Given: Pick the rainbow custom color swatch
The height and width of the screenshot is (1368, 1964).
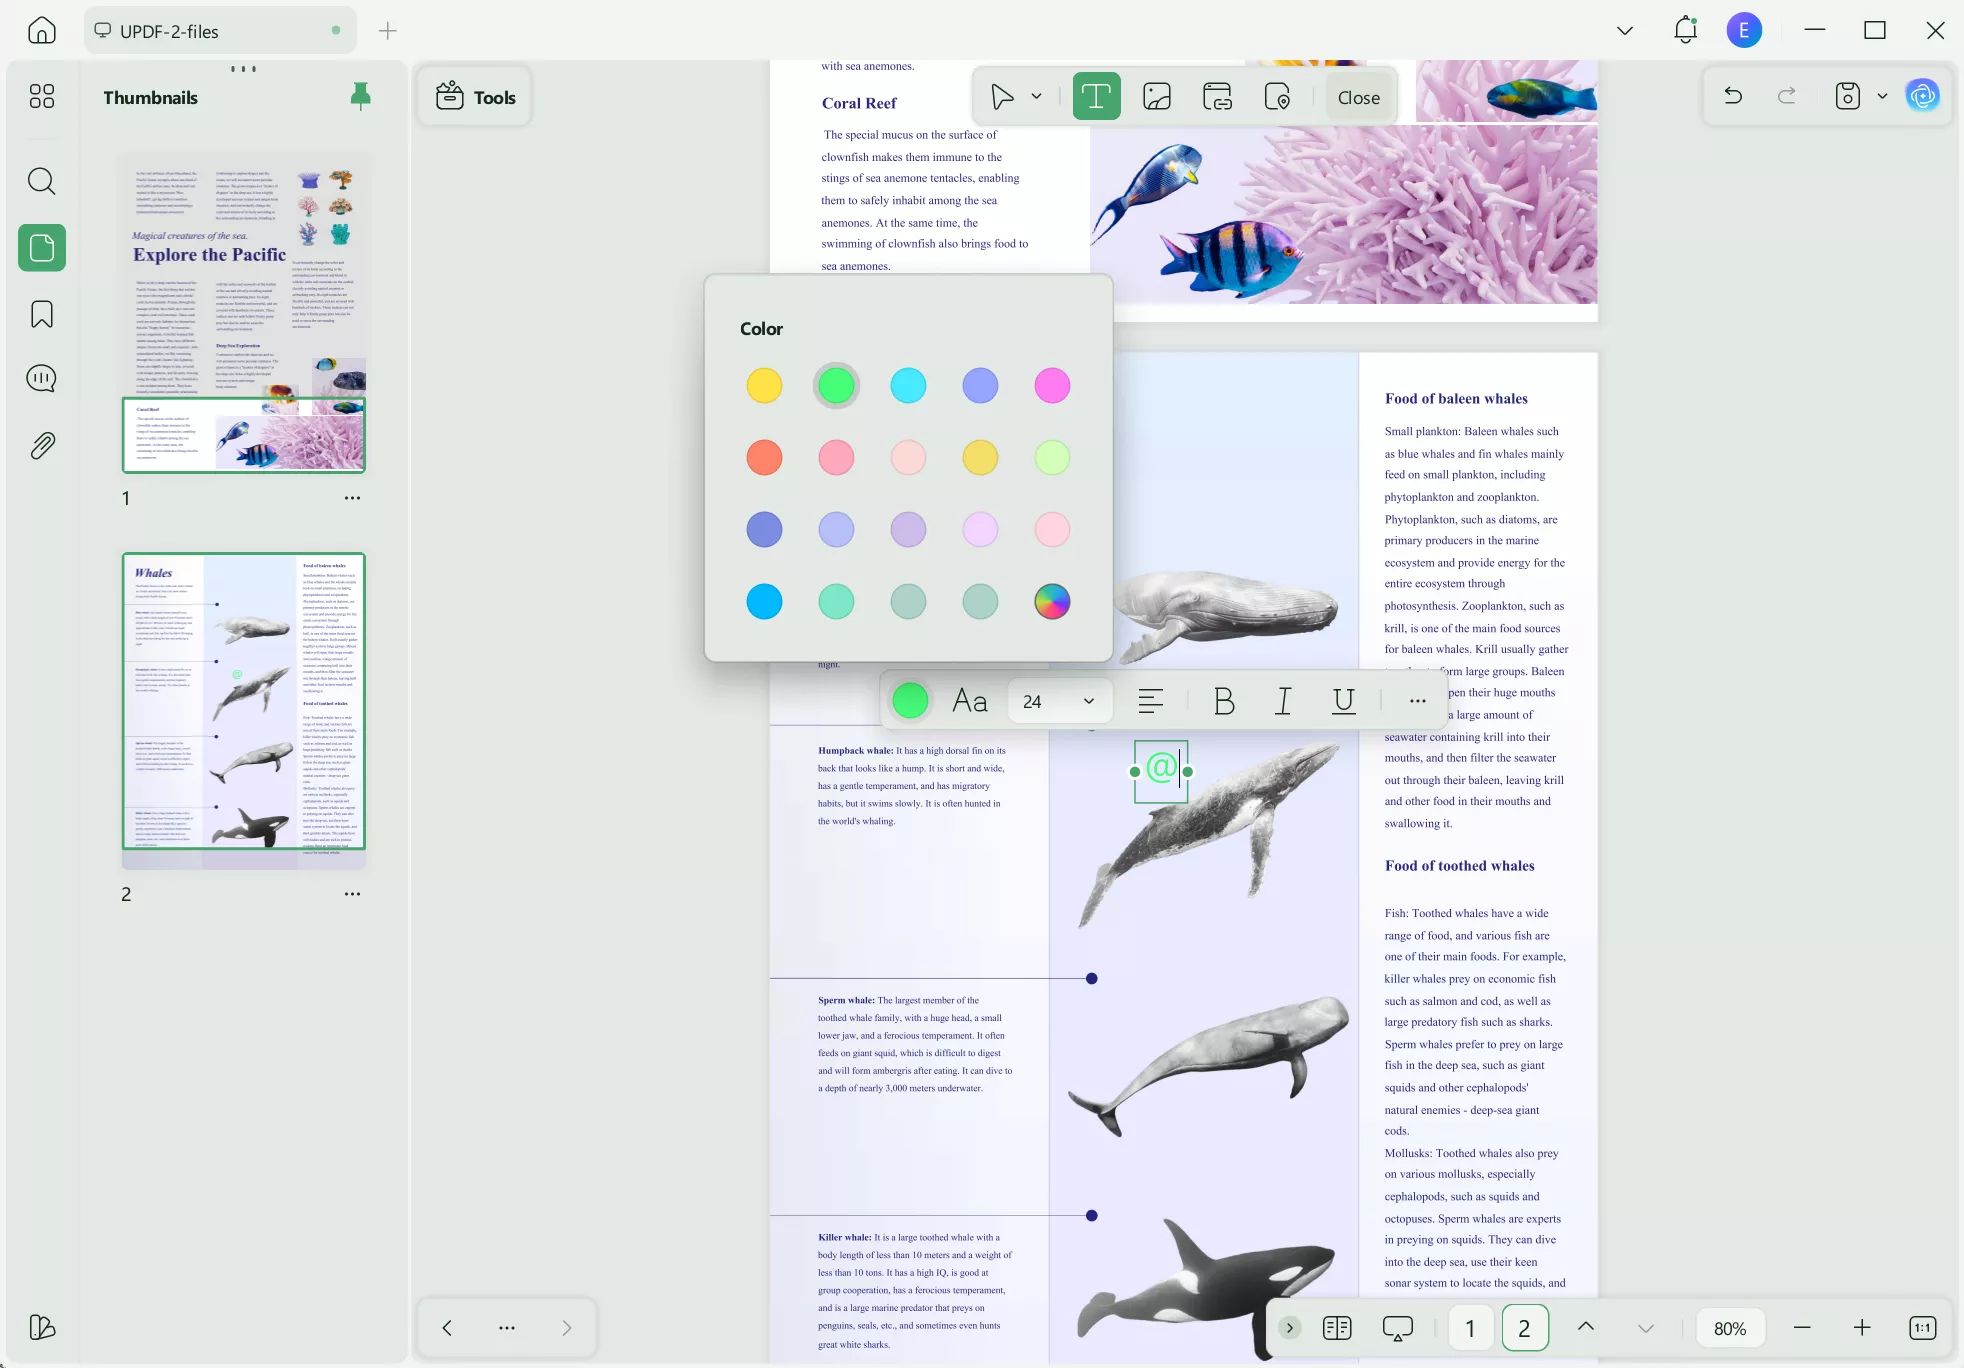Looking at the screenshot, I should (1051, 601).
